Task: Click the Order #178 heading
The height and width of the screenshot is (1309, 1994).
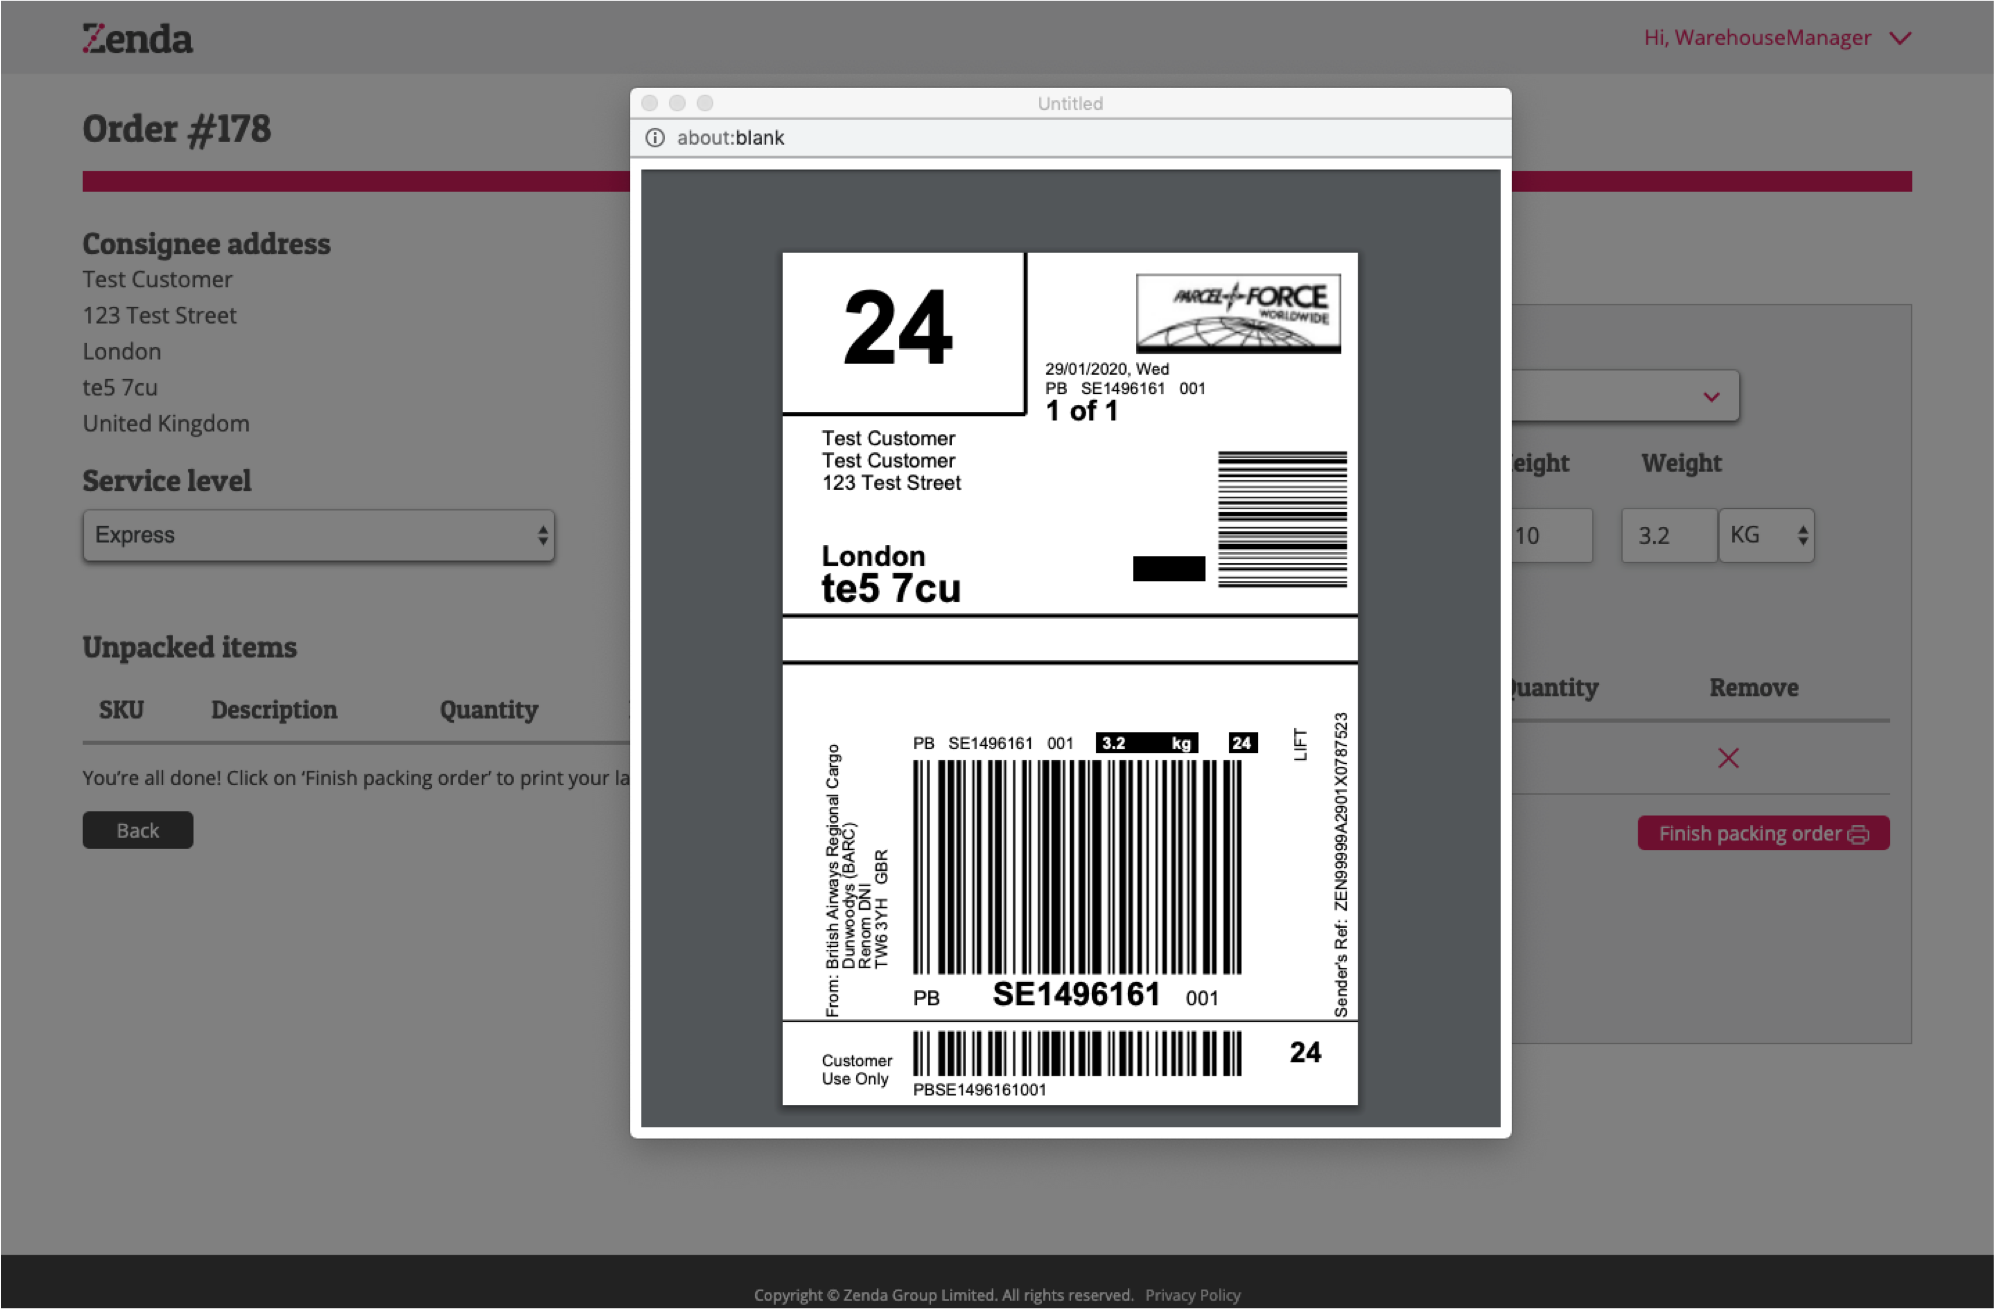Action: [177, 129]
